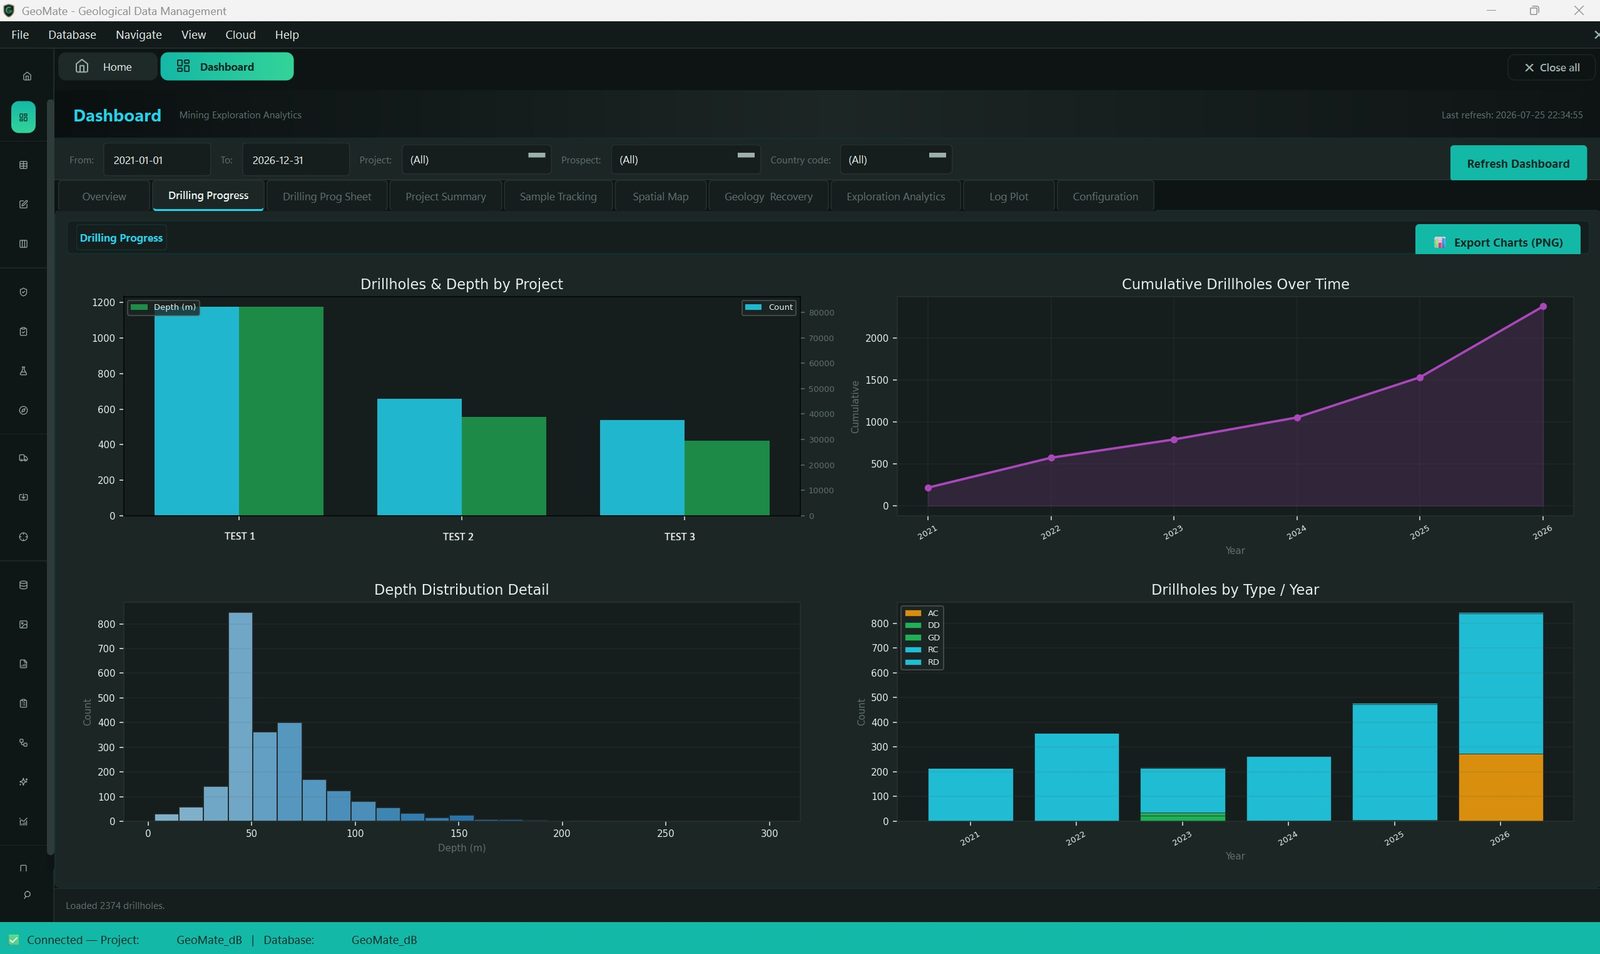Click the document file icon in sidebar
The image size is (1600, 954).
point(23,664)
